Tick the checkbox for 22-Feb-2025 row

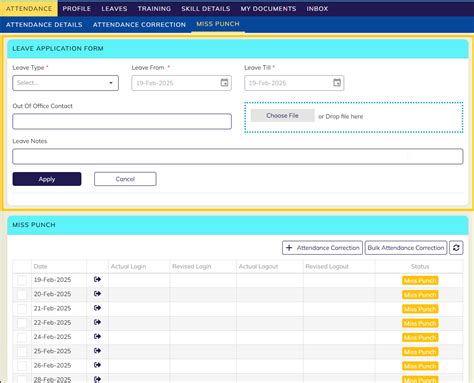tap(22, 323)
